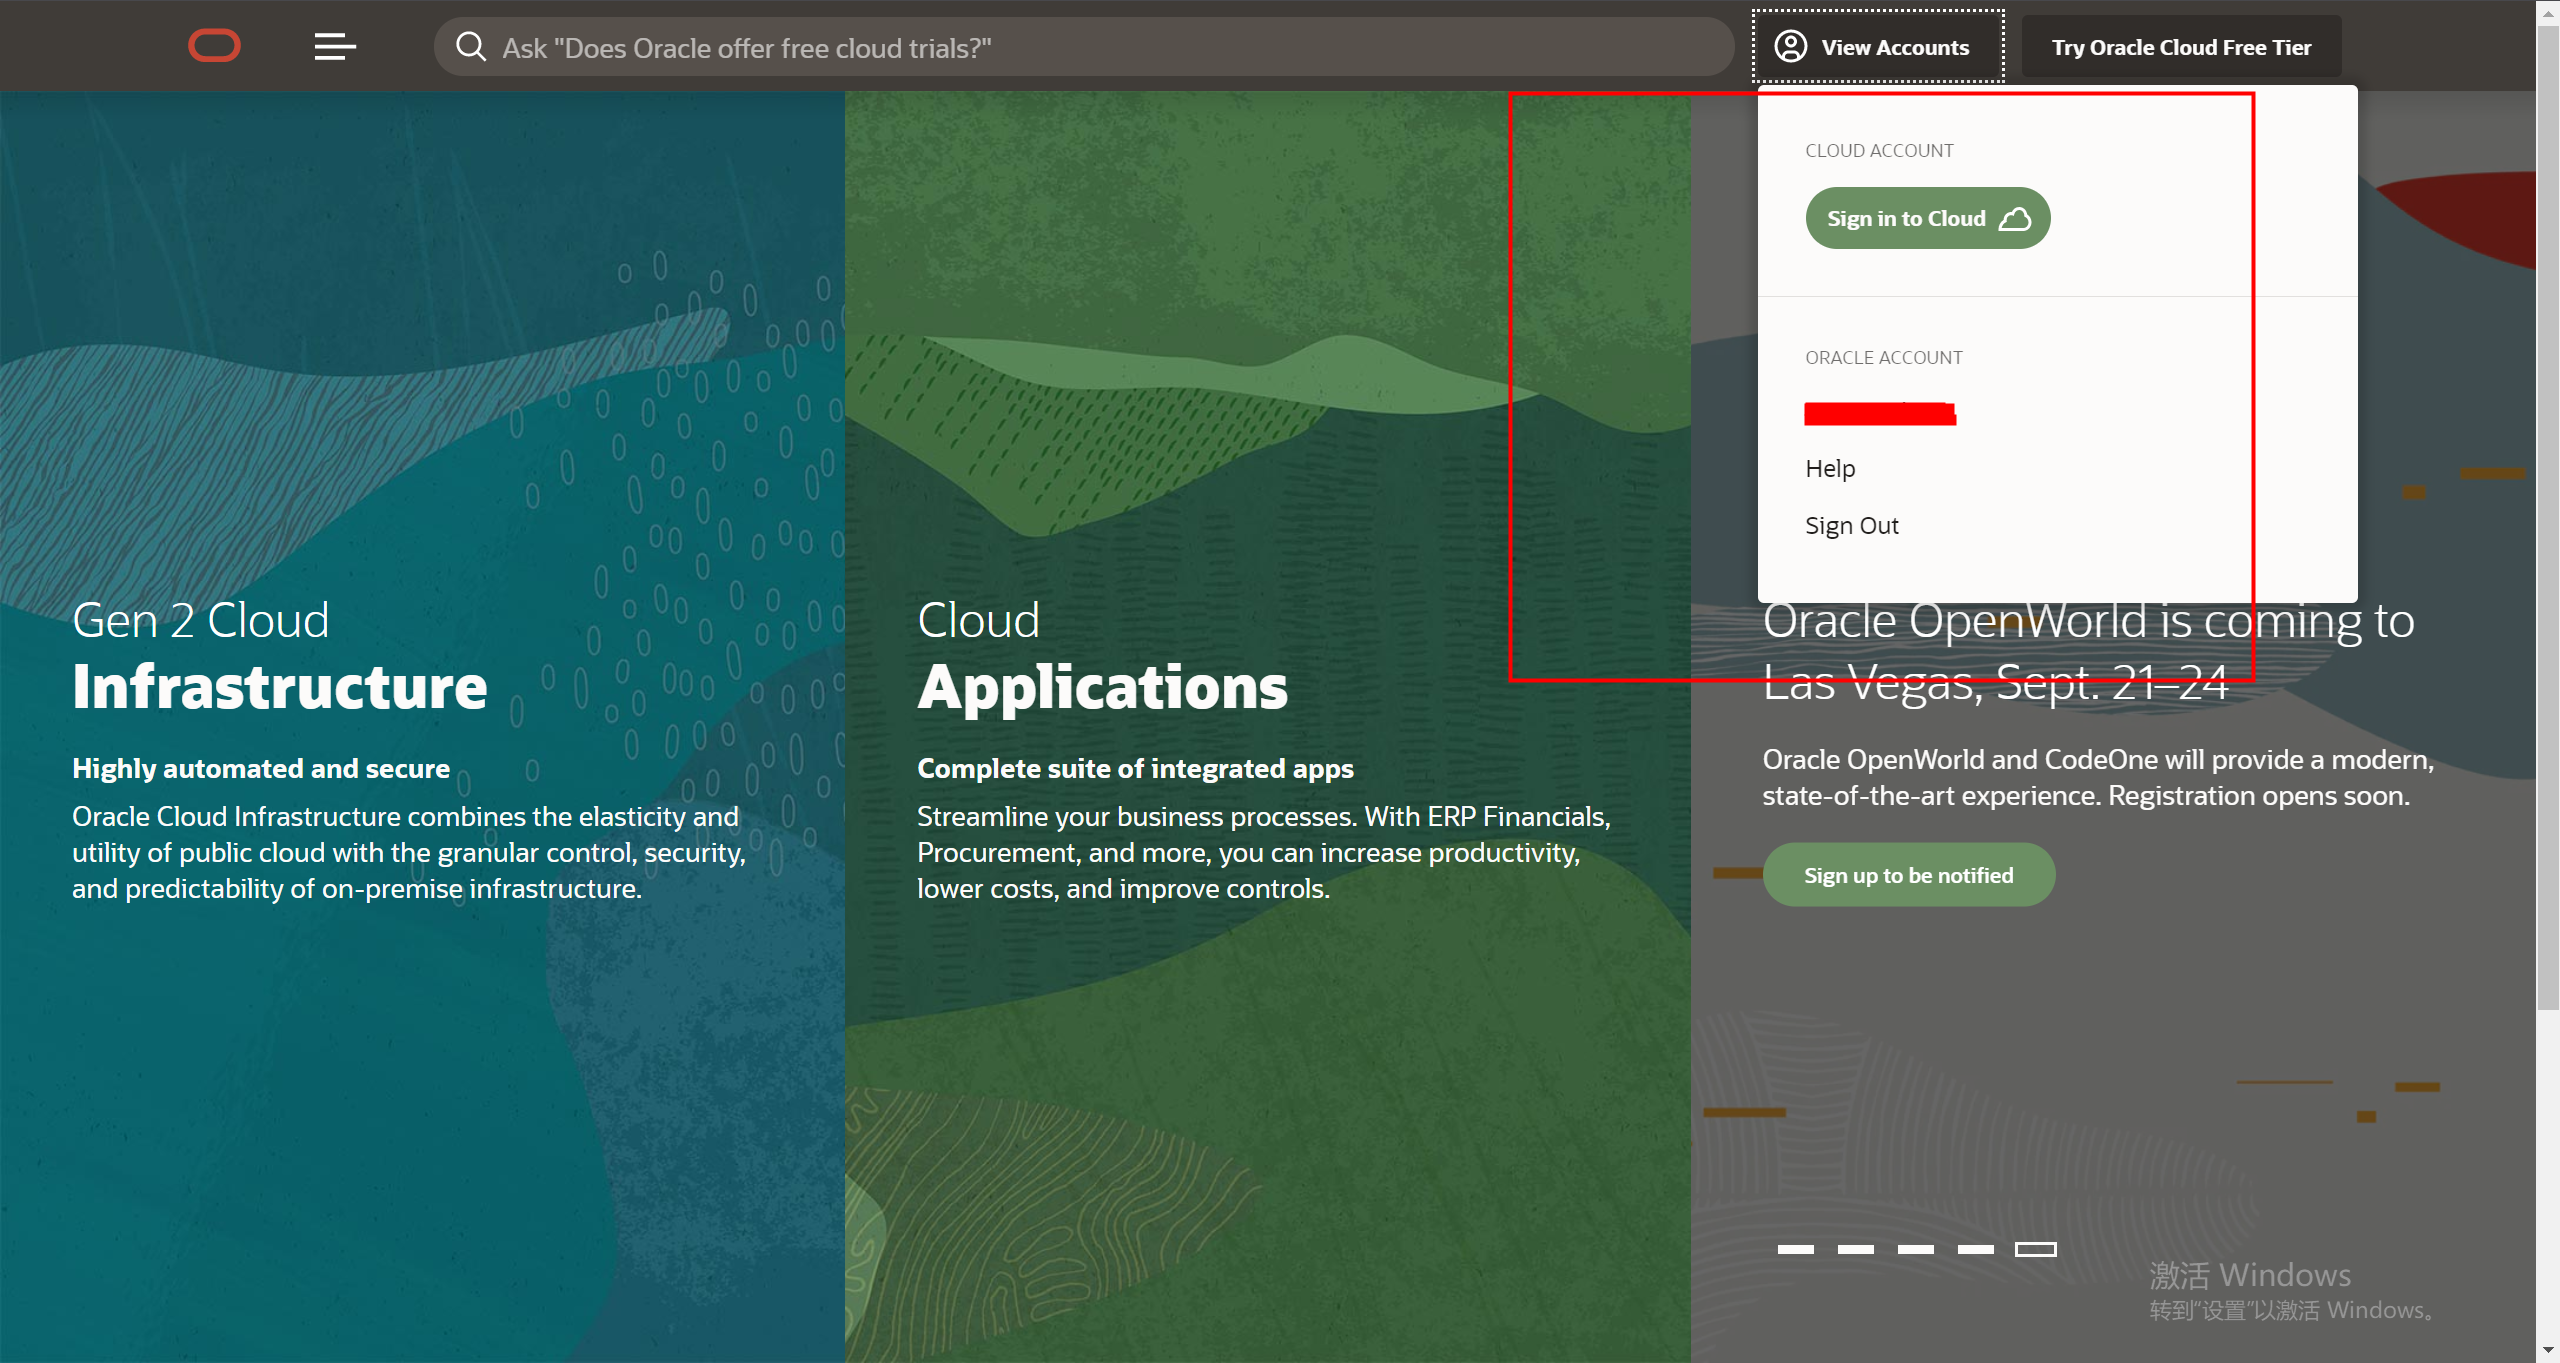Click the cloud icon on Sign in button
Image resolution: width=2560 pixels, height=1363 pixels.
click(2014, 219)
